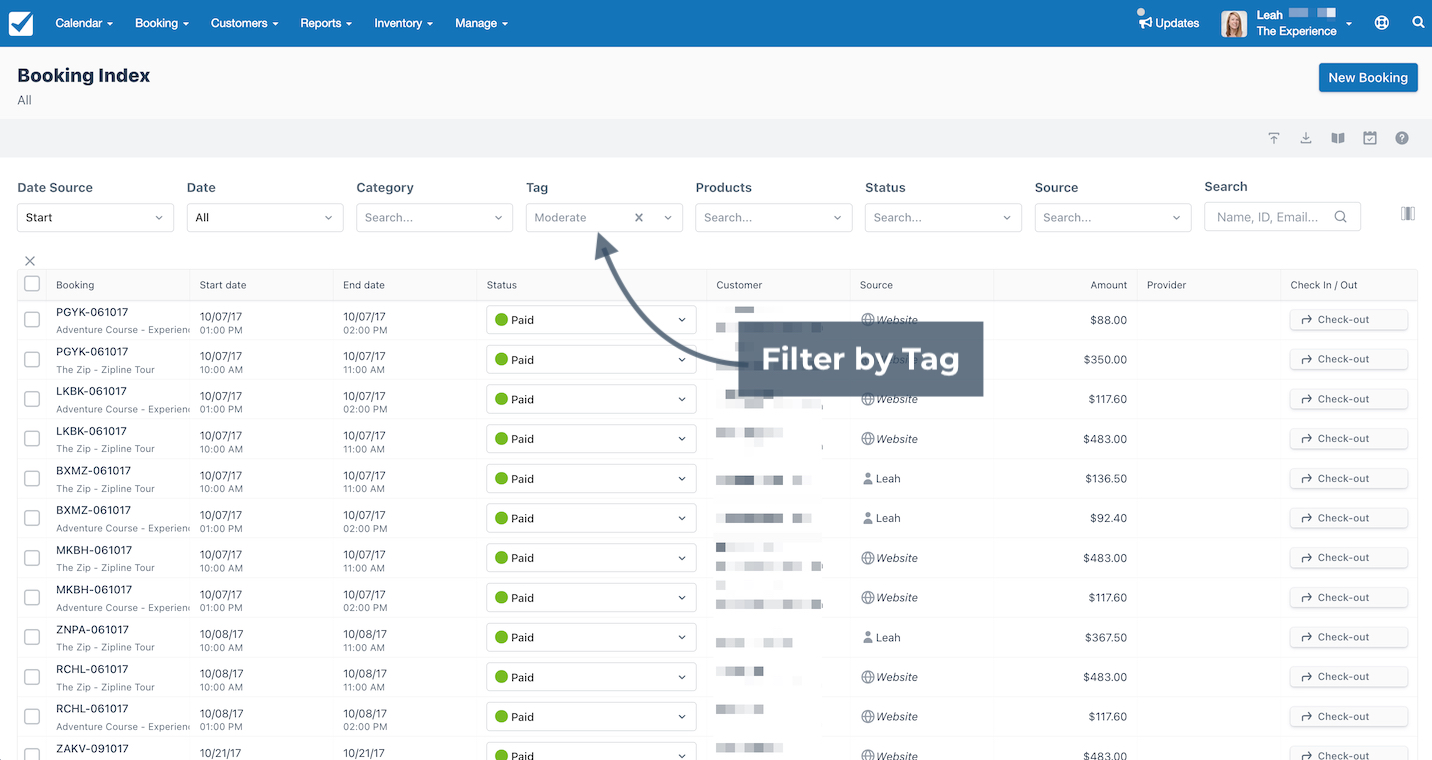1432x760 pixels.
Task: Check the PGYK-061017 Zipline Tour row checkbox
Action: [32, 359]
